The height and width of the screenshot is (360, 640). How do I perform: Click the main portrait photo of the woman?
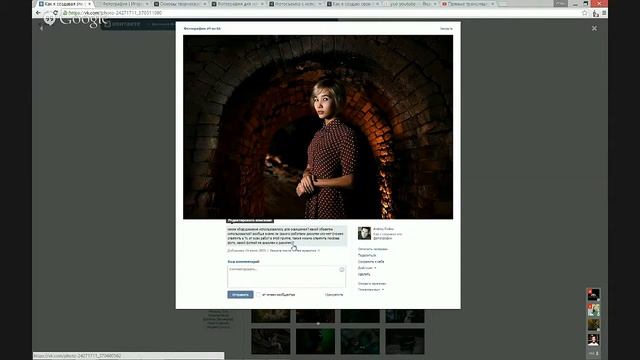[x=318, y=127]
